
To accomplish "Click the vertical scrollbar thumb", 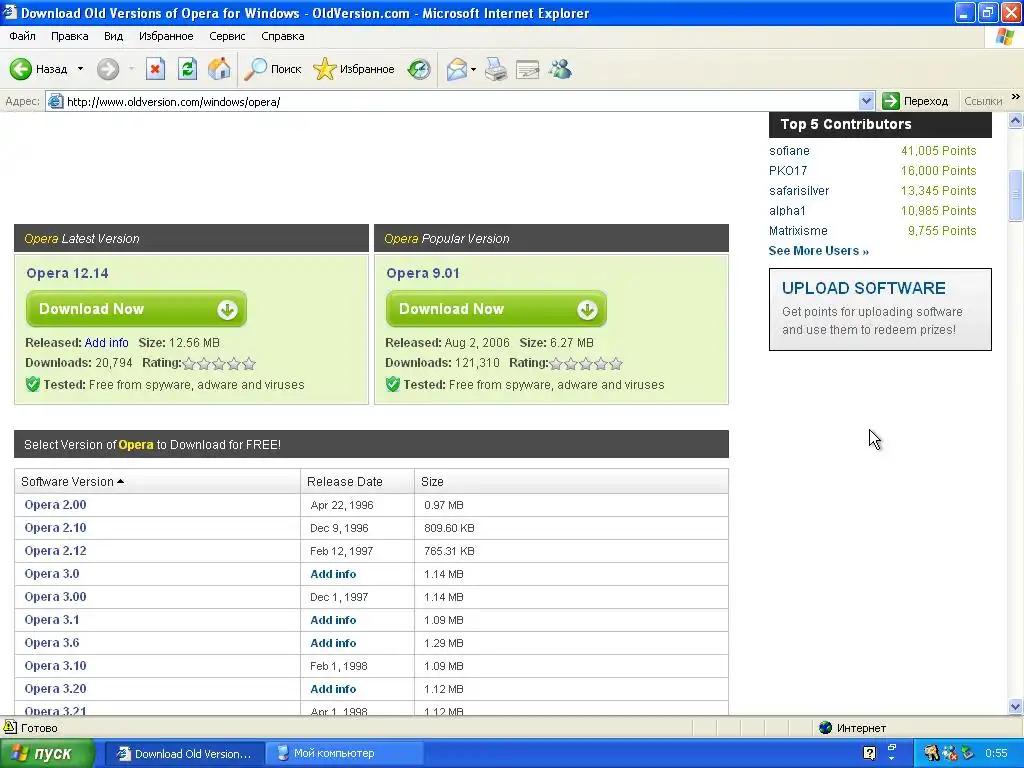I will coord(1016,195).
